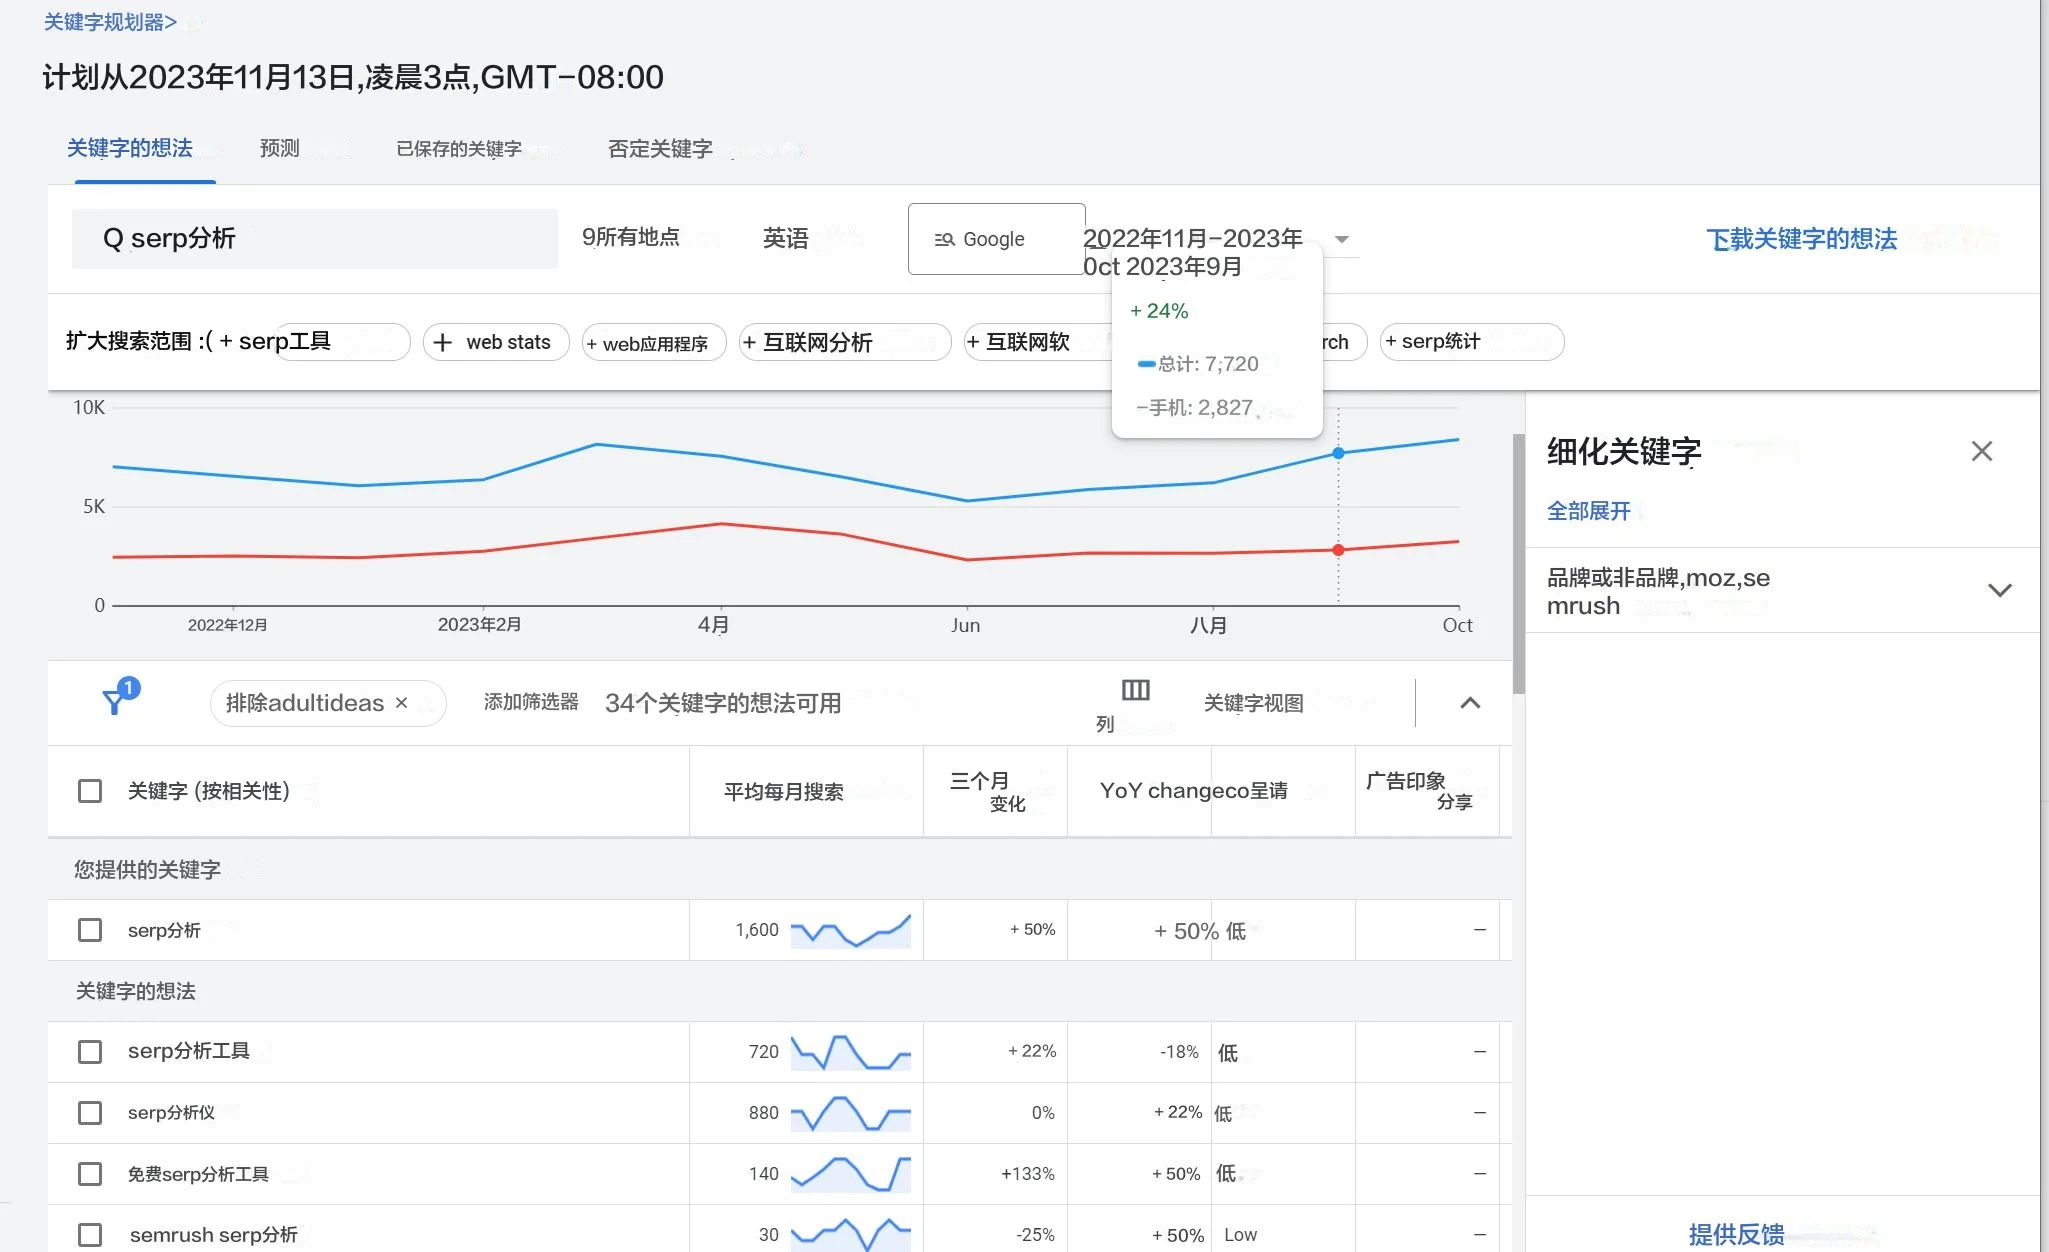Open the 英语 language selector
The height and width of the screenshot is (1252, 2049).
(785, 238)
